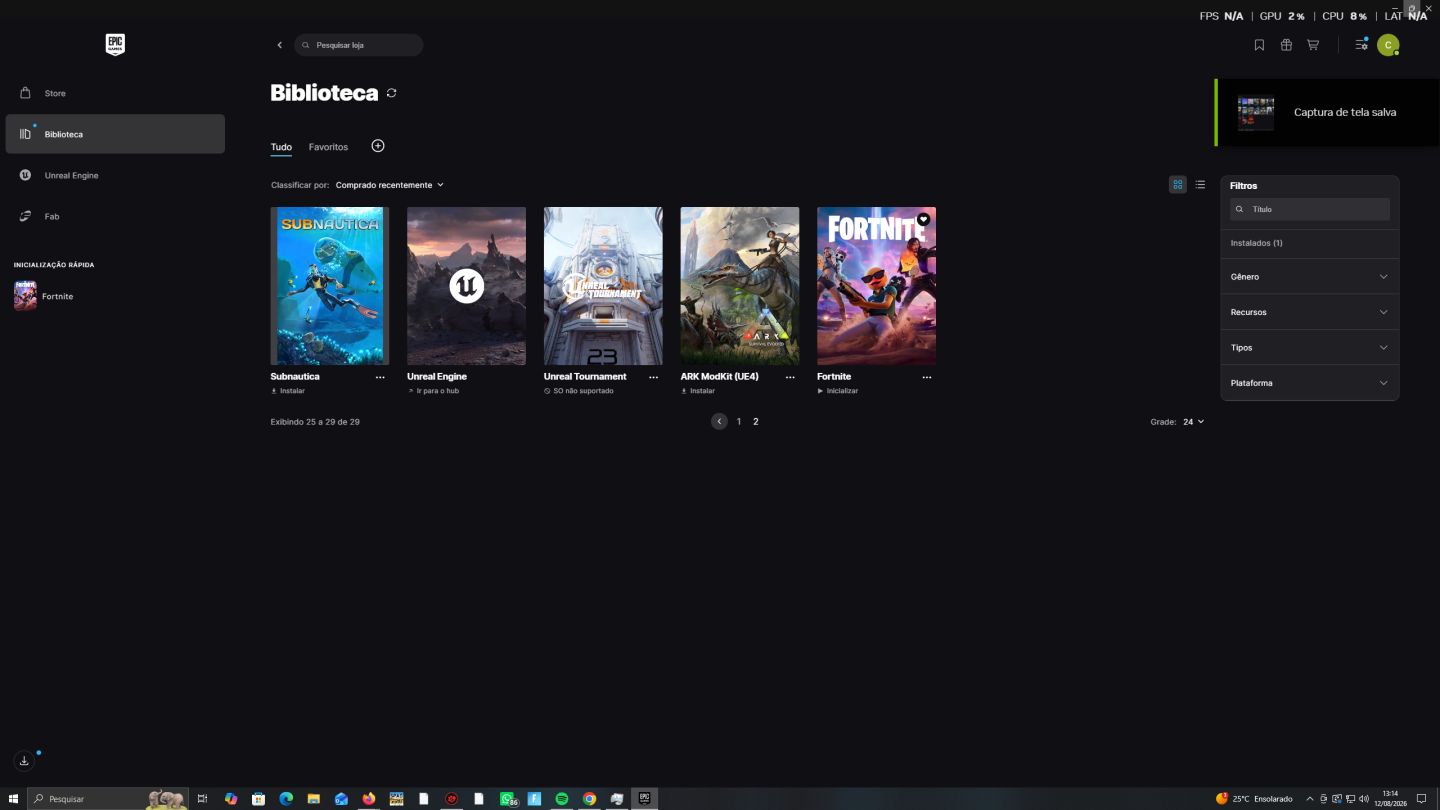Expand the Plataforma filter section
1440x810 pixels.
(x=1310, y=383)
